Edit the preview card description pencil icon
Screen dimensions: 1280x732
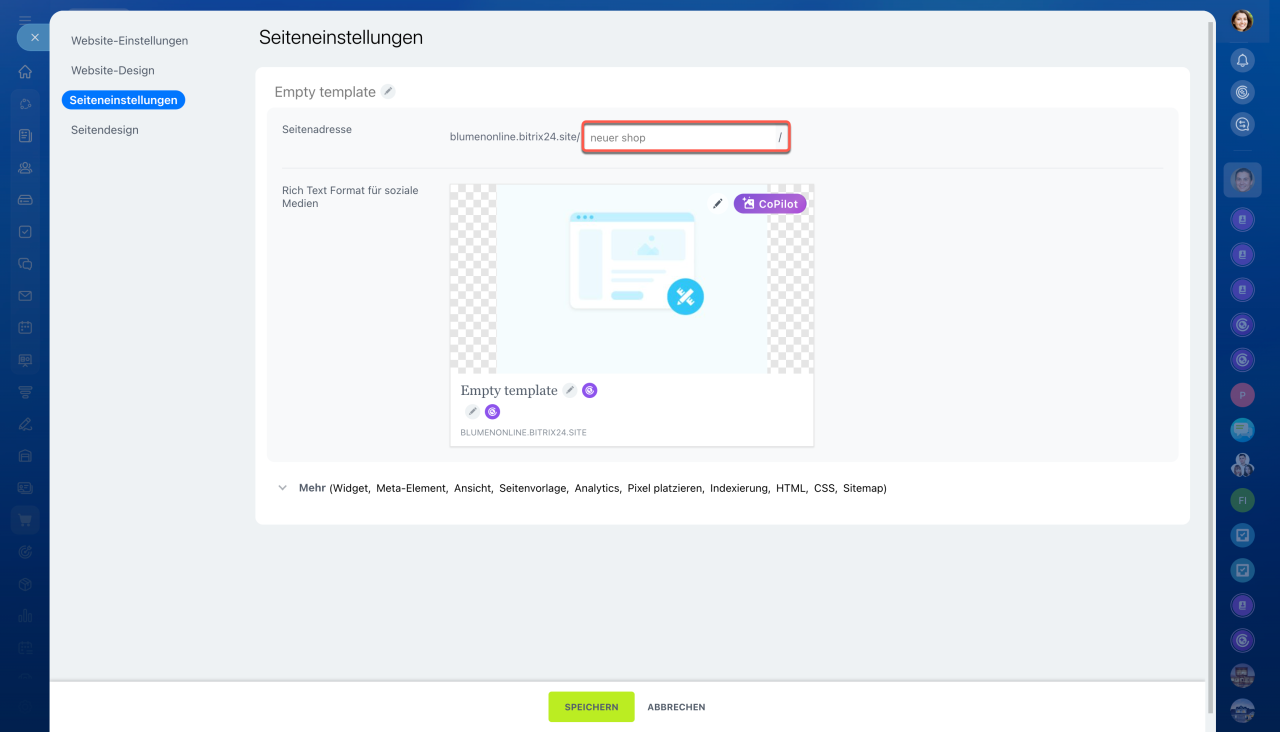click(472, 412)
